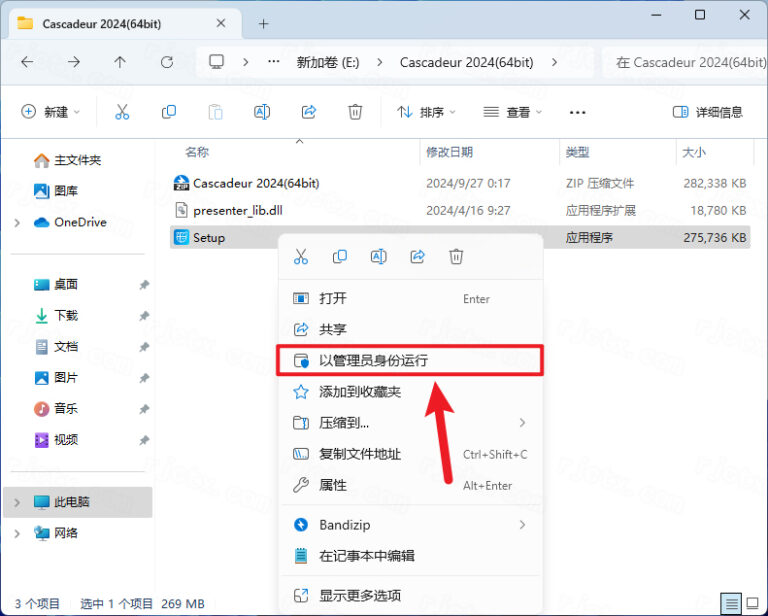Click the rename icon in the context menu

379,257
